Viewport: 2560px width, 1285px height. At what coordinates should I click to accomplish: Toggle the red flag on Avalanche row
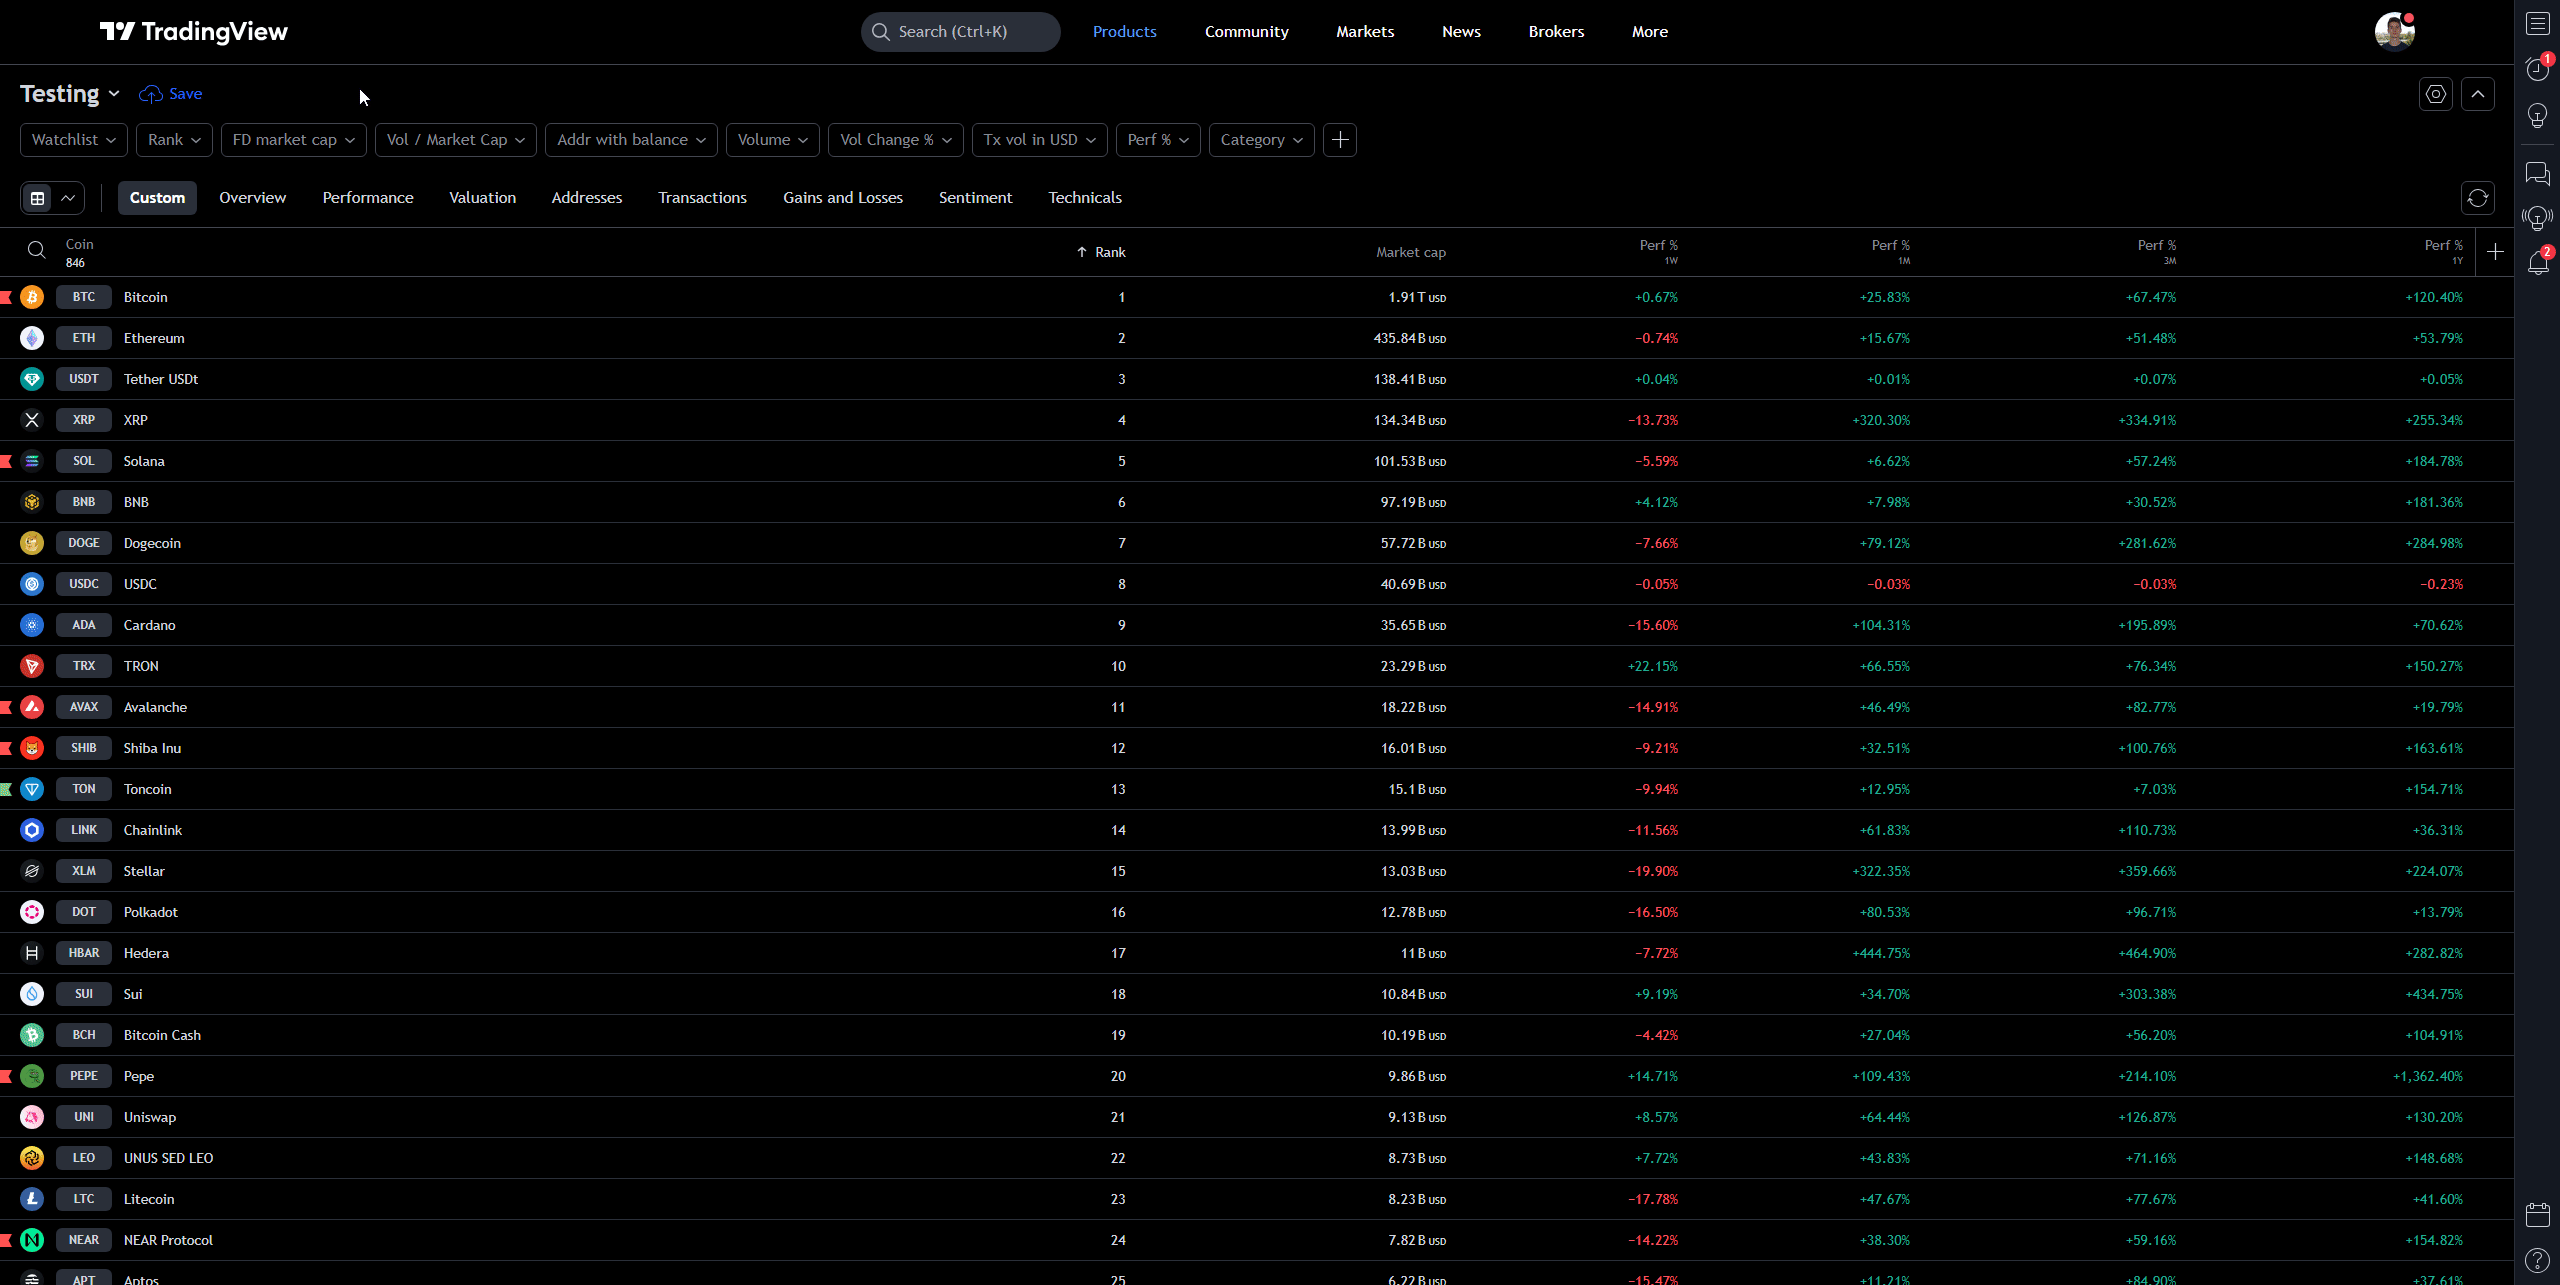[6, 707]
